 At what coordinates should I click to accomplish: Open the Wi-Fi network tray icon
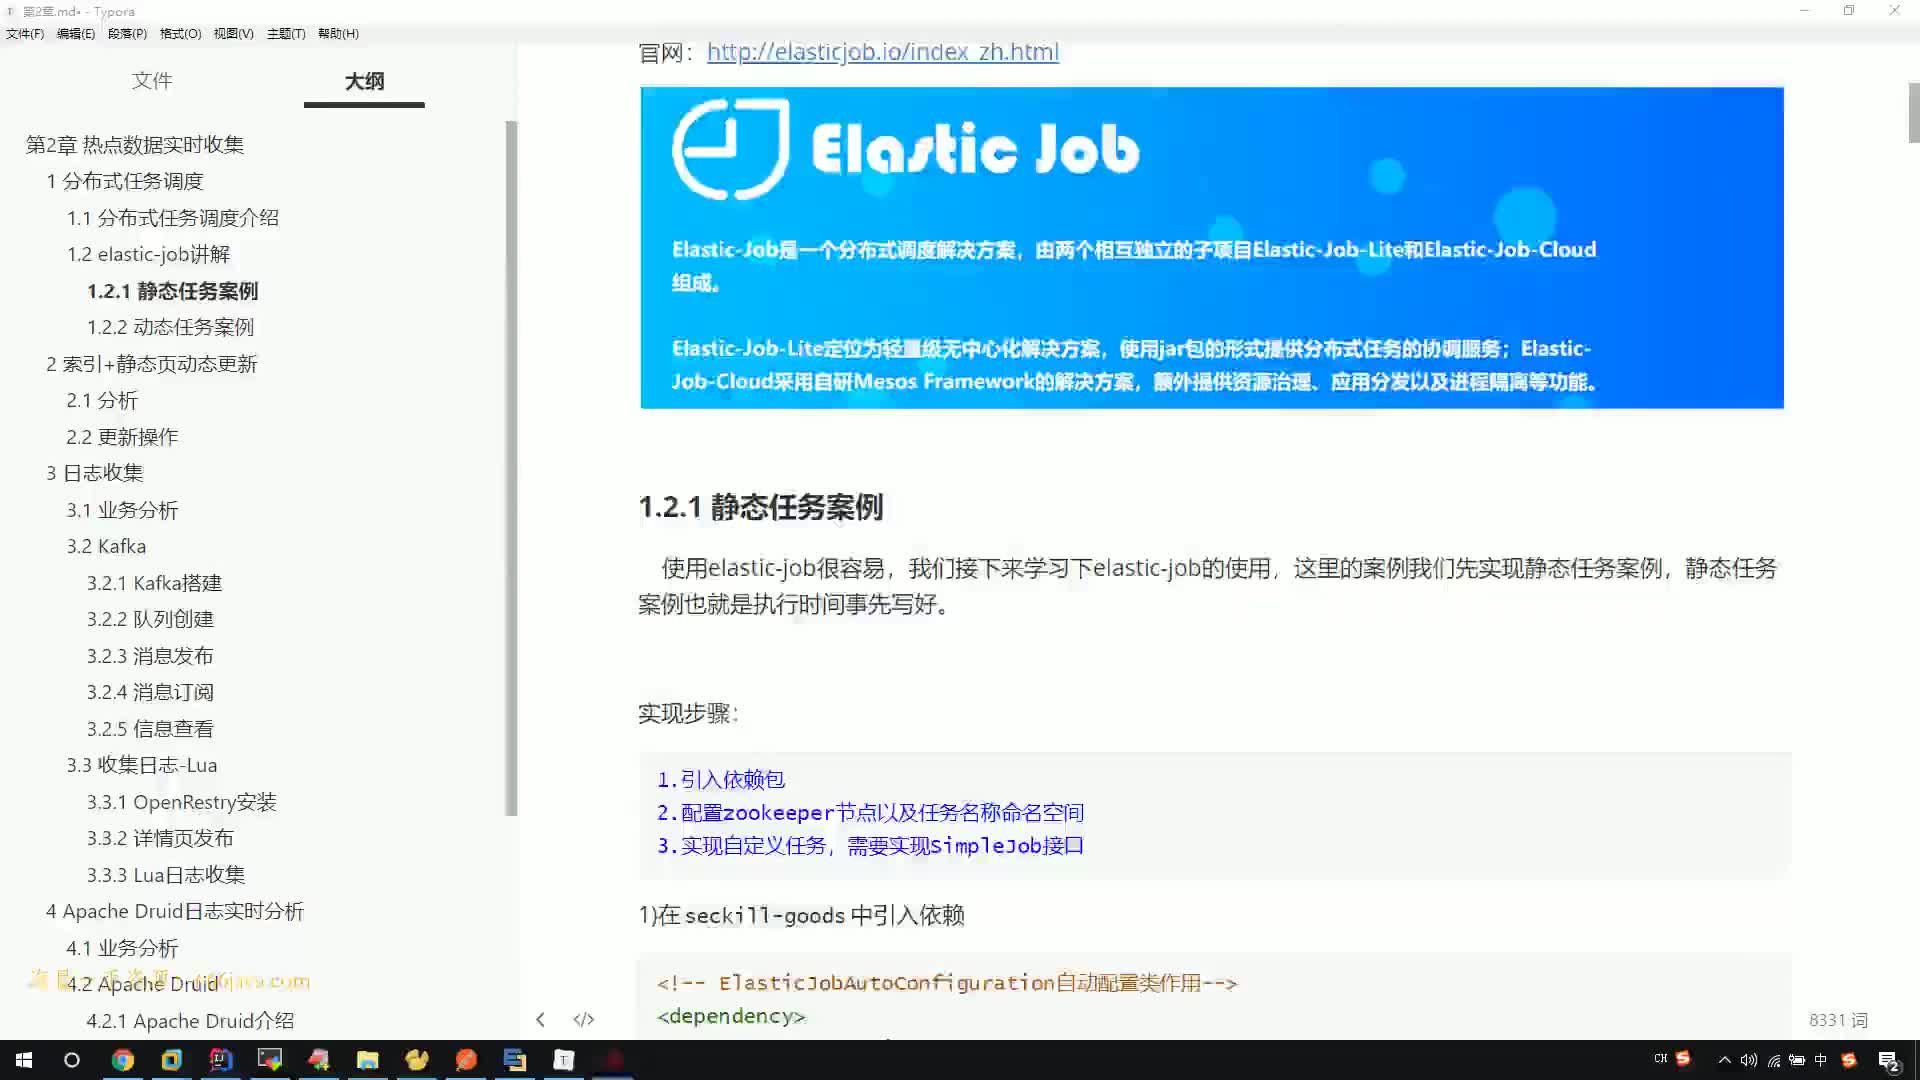click(x=1773, y=1060)
